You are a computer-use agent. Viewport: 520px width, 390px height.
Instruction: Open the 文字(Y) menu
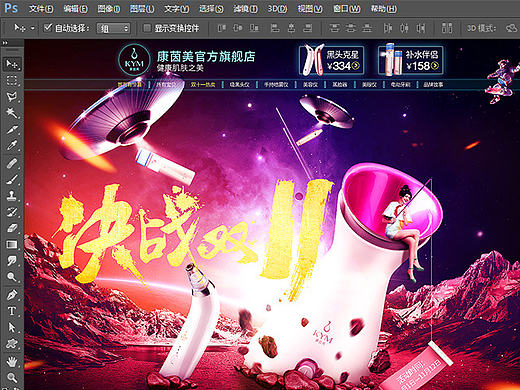pyautogui.click(x=176, y=8)
